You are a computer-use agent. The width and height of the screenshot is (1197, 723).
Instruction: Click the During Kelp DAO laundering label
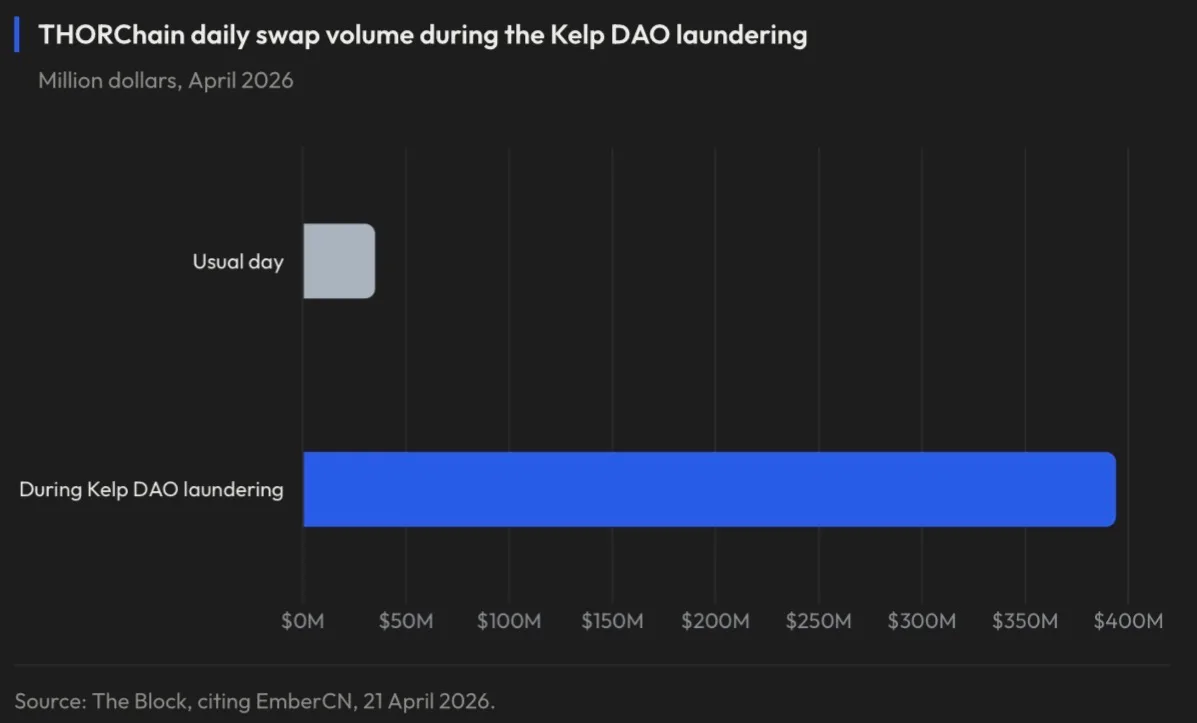[x=151, y=489]
